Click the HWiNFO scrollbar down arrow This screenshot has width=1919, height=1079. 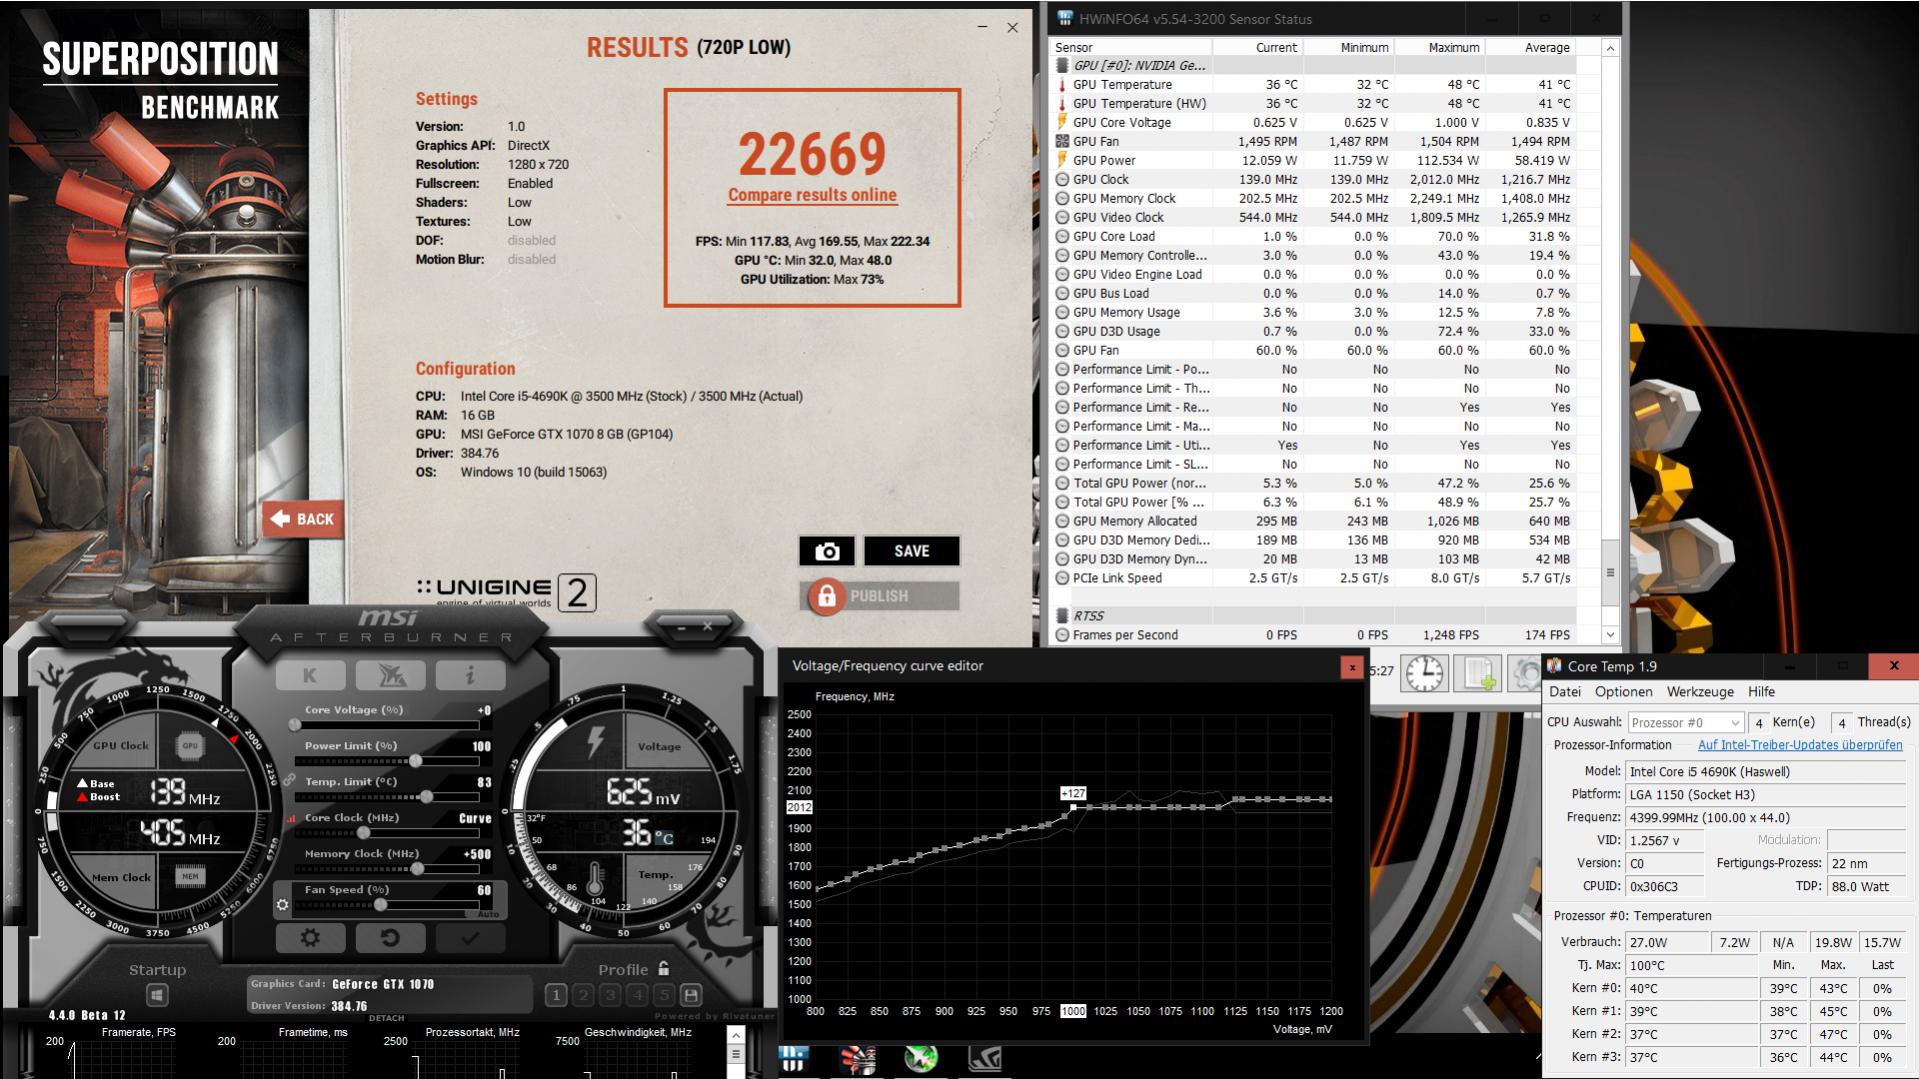pos(1610,635)
